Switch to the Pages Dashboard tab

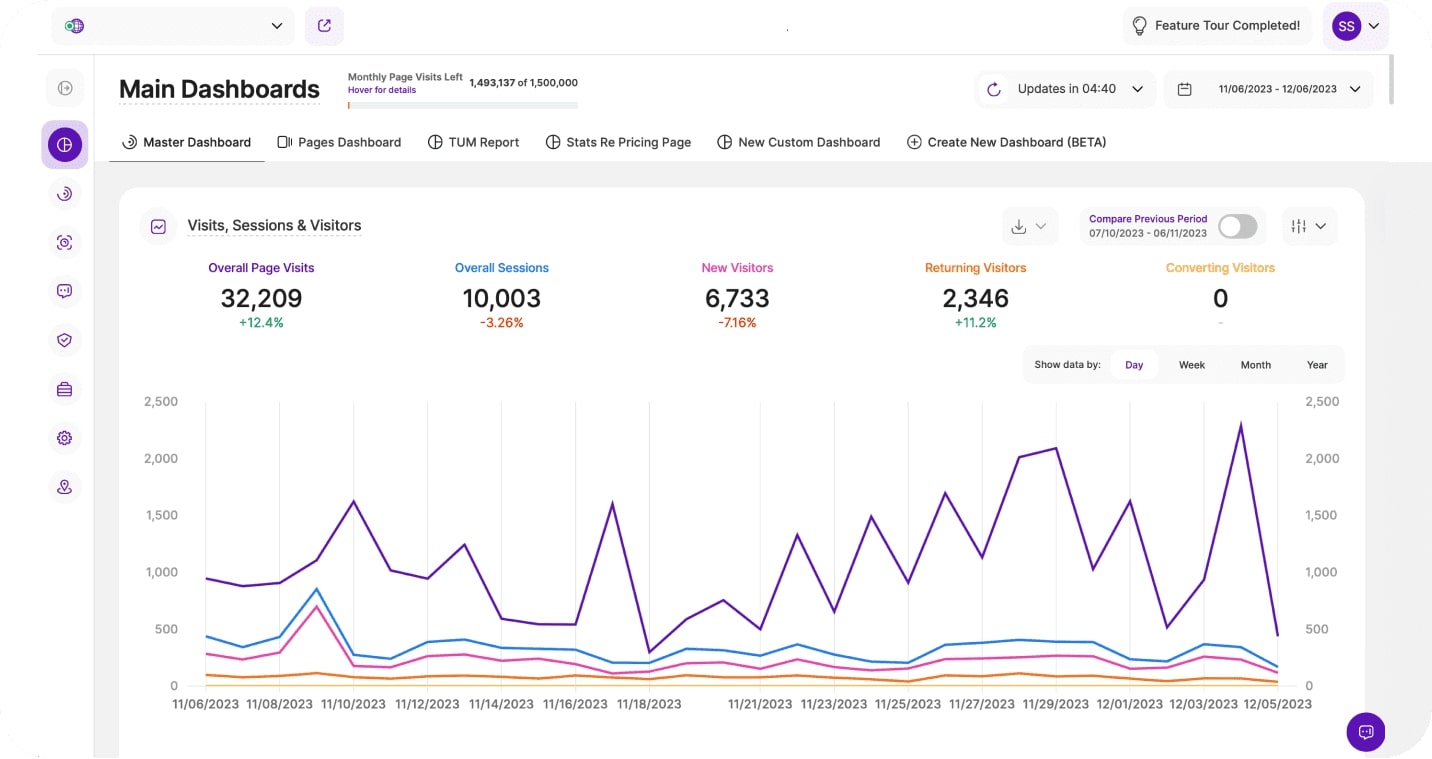[x=339, y=142]
